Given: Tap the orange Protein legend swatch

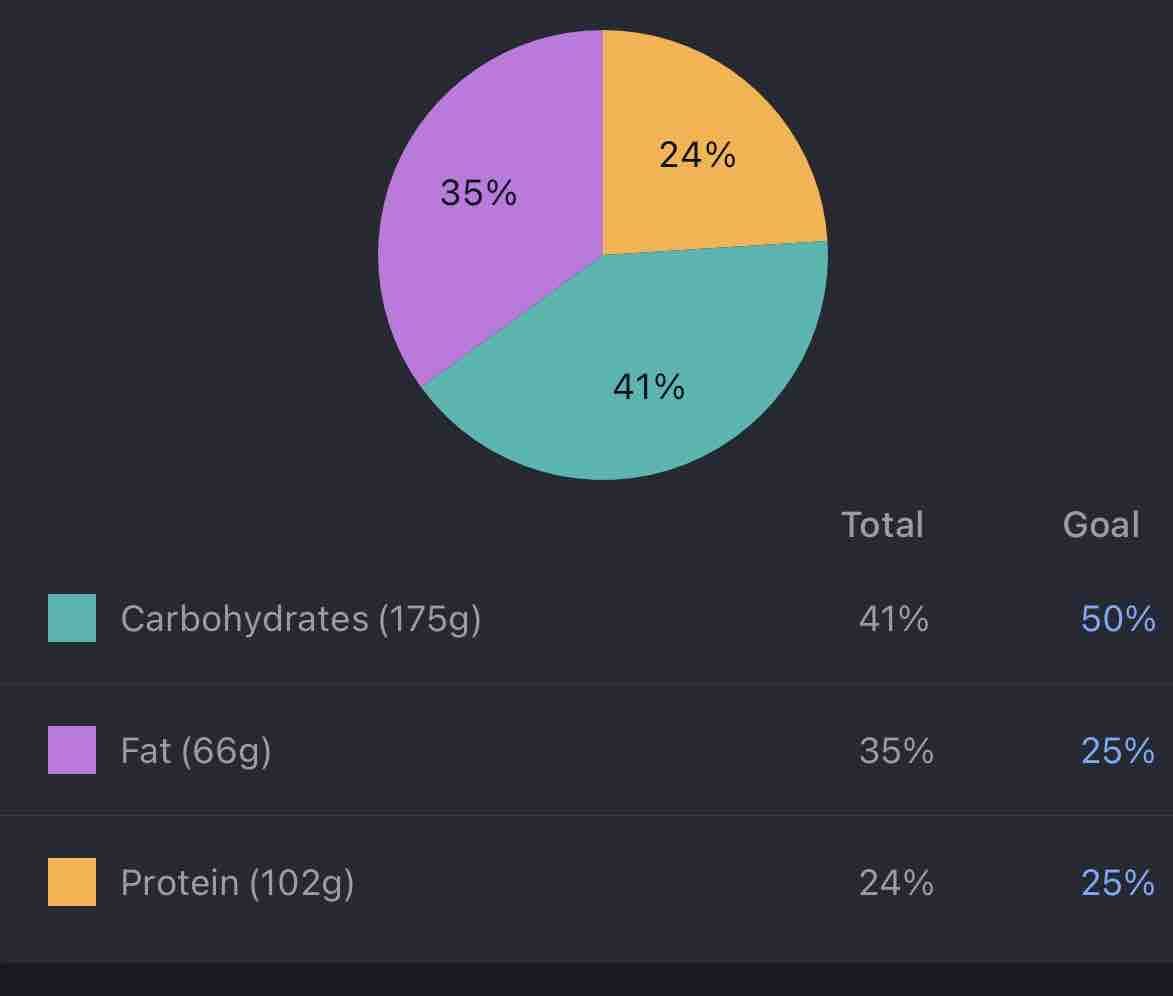Looking at the screenshot, I should click(72, 882).
